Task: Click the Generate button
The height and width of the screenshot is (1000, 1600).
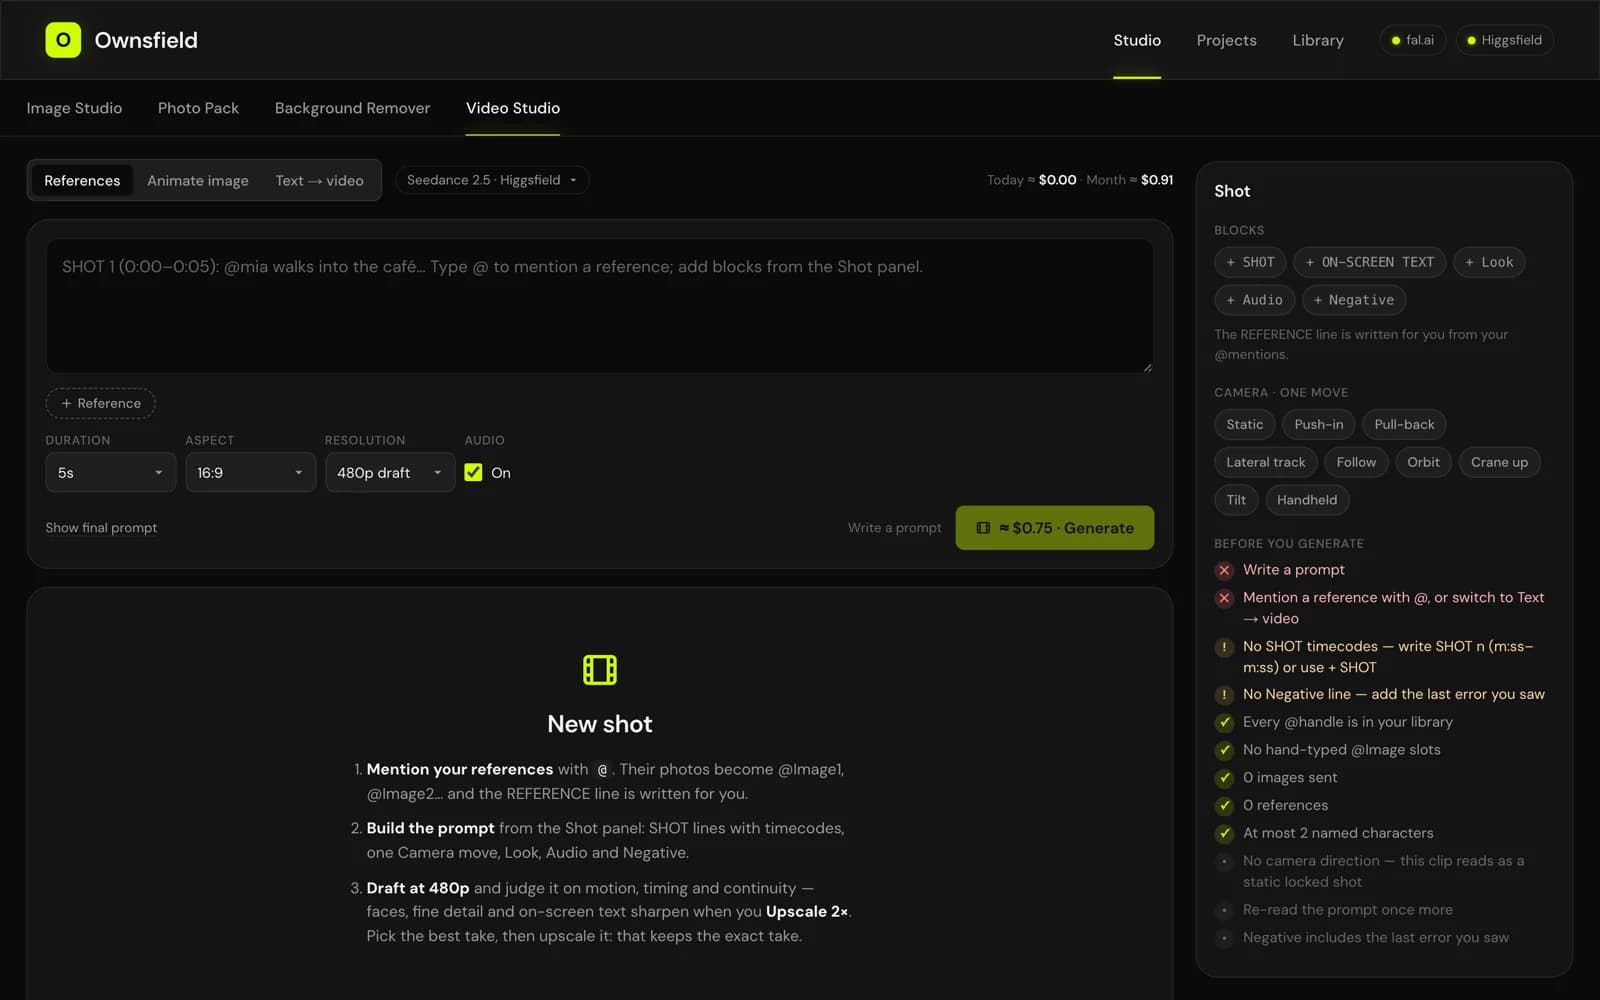Action: [1054, 528]
